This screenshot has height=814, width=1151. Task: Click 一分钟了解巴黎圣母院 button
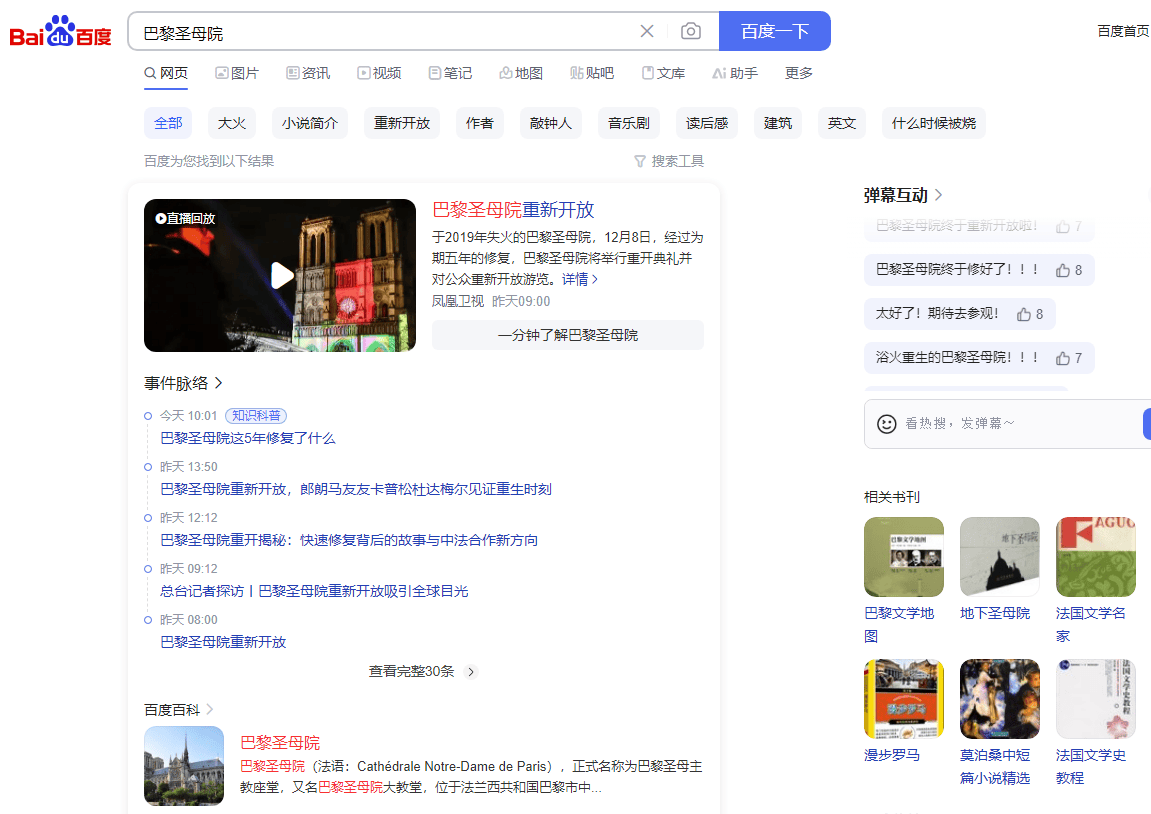pyautogui.click(x=567, y=335)
